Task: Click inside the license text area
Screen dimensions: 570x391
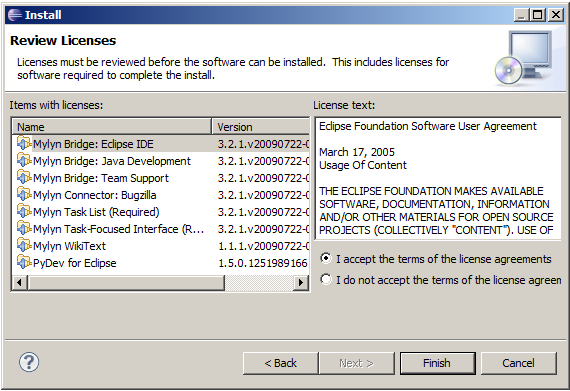Action: coord(438,178)
